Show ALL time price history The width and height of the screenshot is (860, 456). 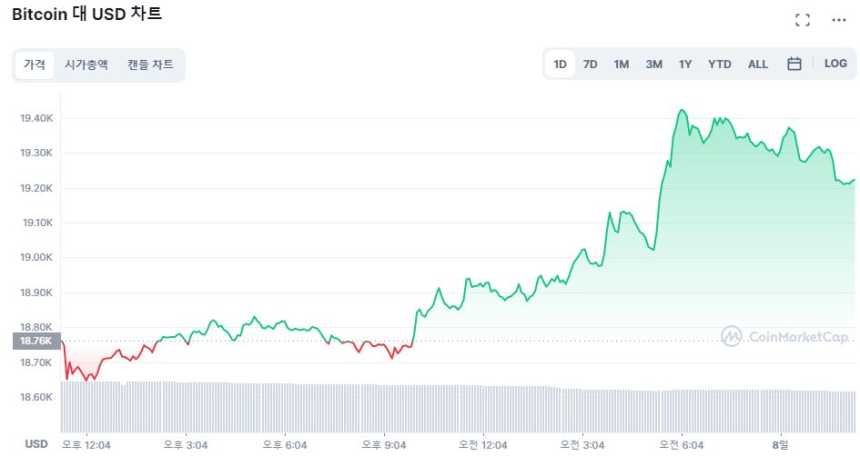click(758, 64)
